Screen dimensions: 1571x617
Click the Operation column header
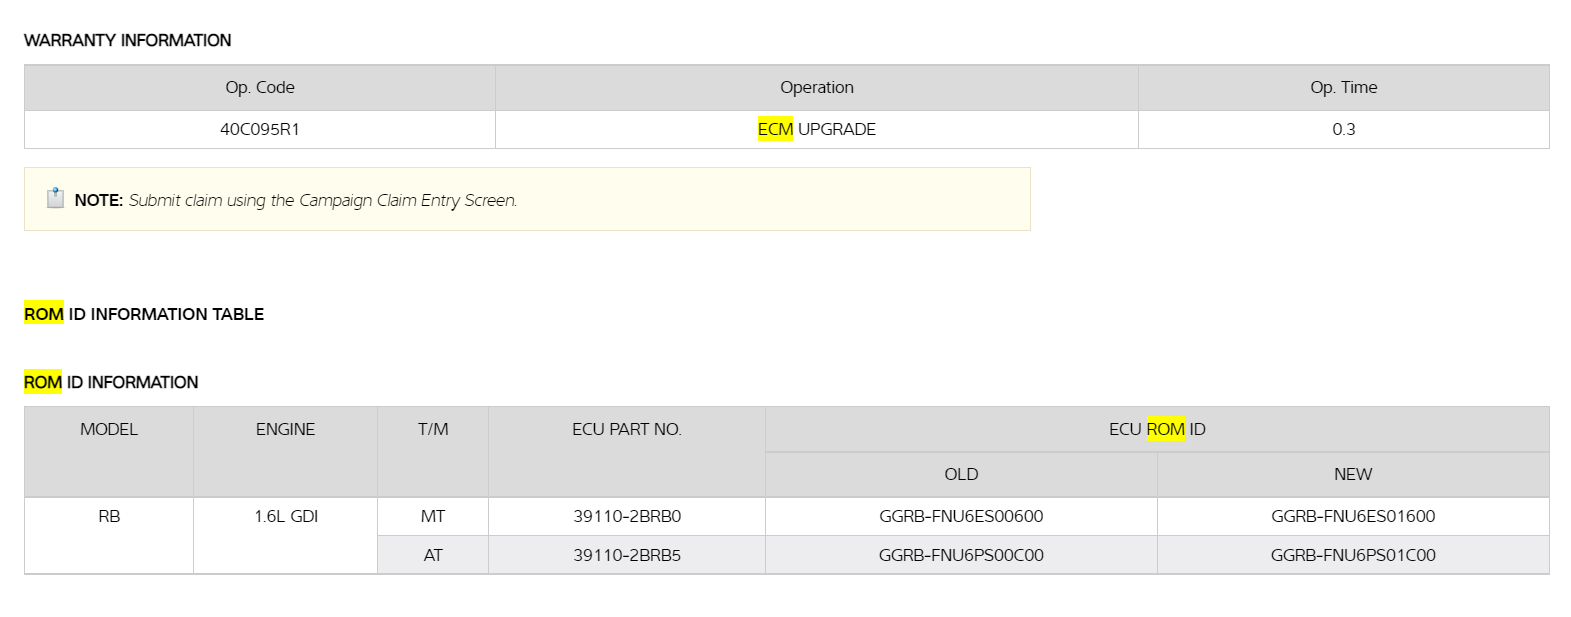pos(816,87)
